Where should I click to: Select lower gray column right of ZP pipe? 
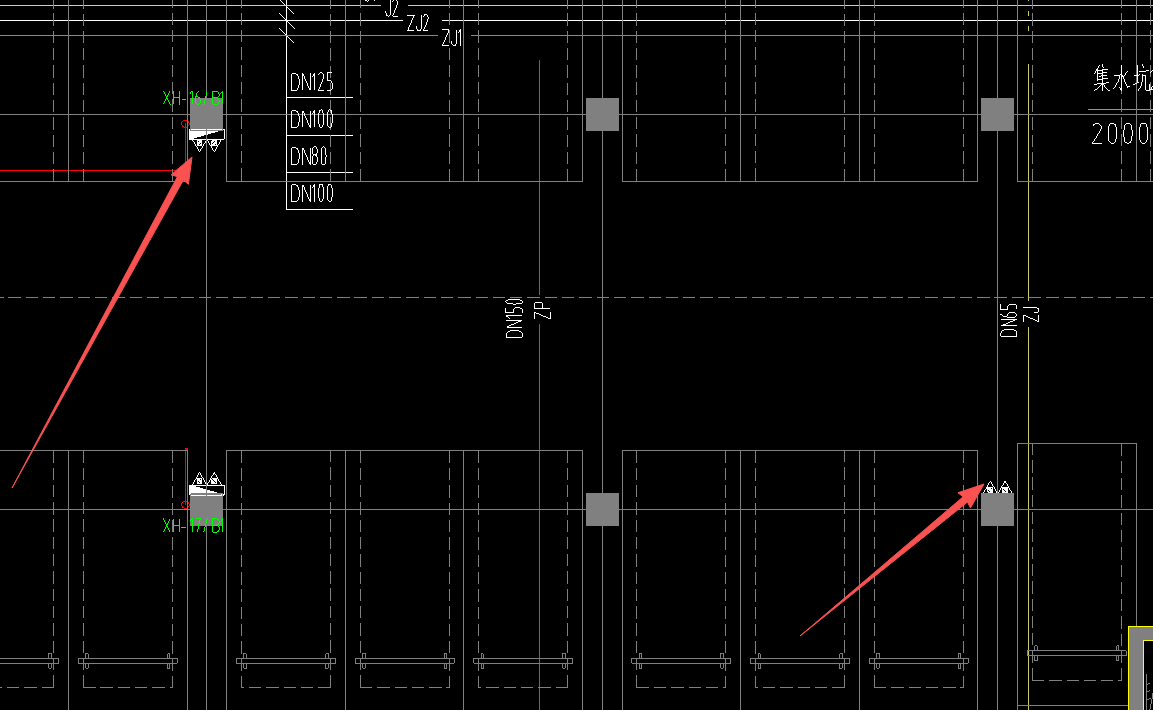tap(602, 509)
